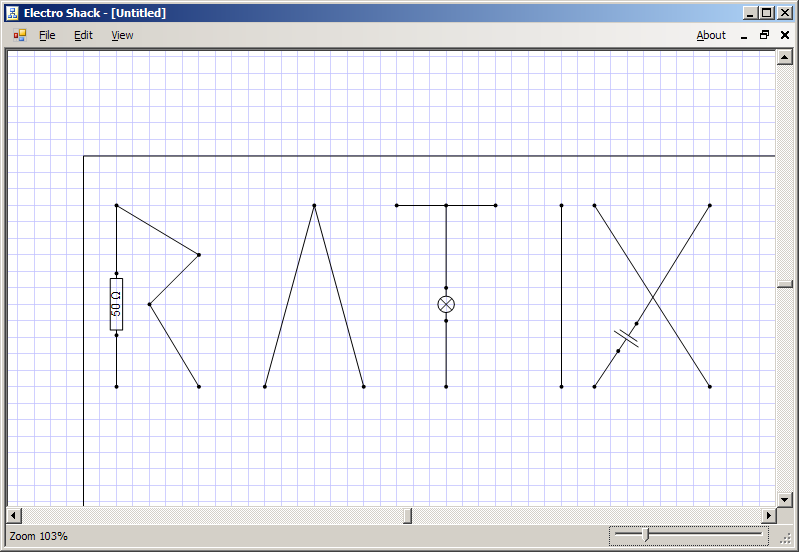Select the top horizontal wire of the T

(x=446, y=205)
